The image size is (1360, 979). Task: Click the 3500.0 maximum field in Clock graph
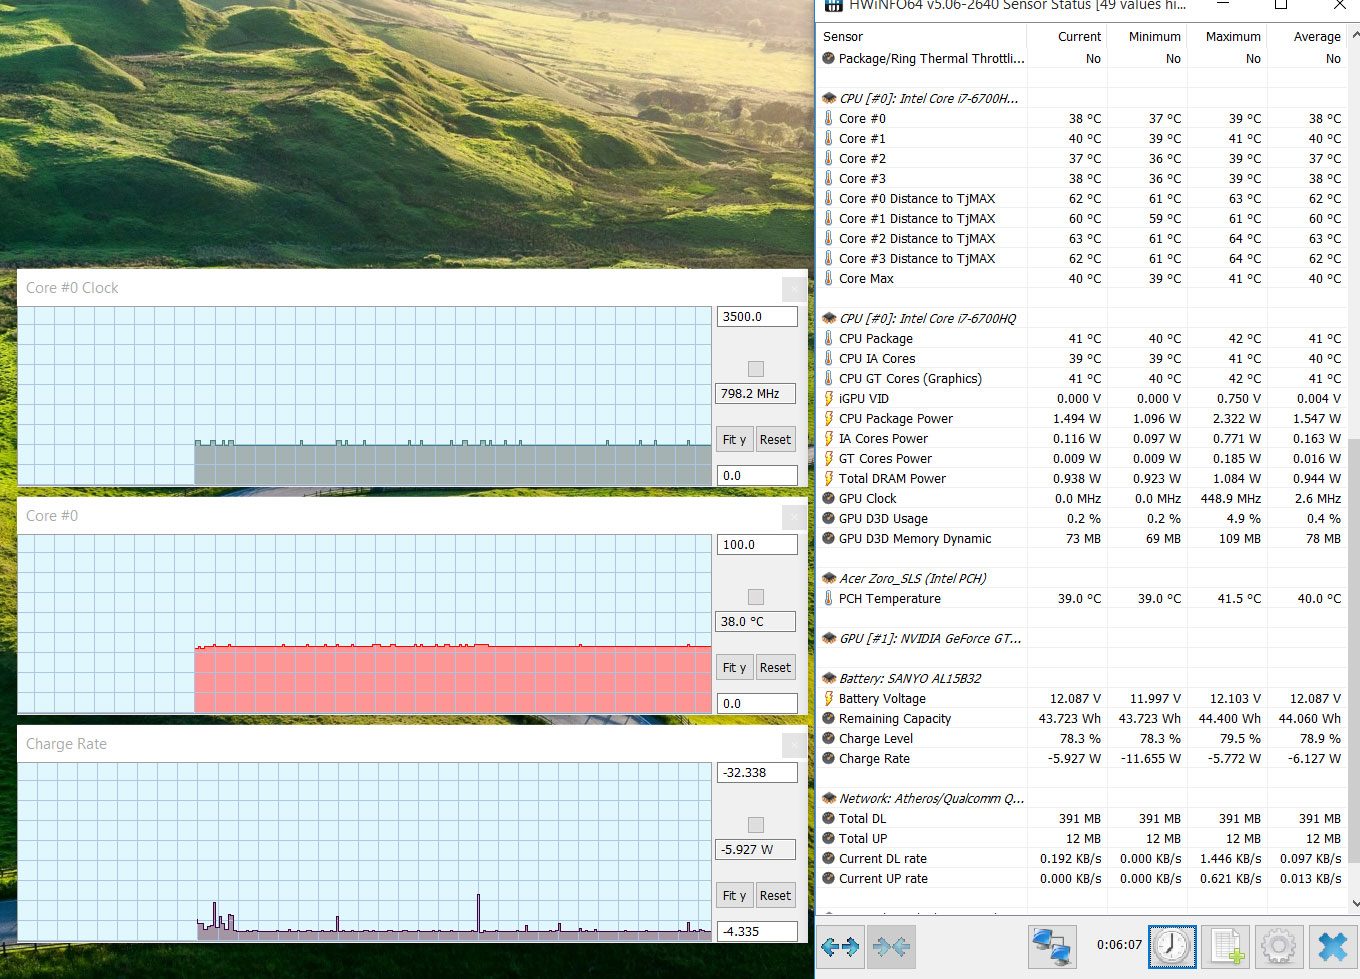[x=757, y=316]
